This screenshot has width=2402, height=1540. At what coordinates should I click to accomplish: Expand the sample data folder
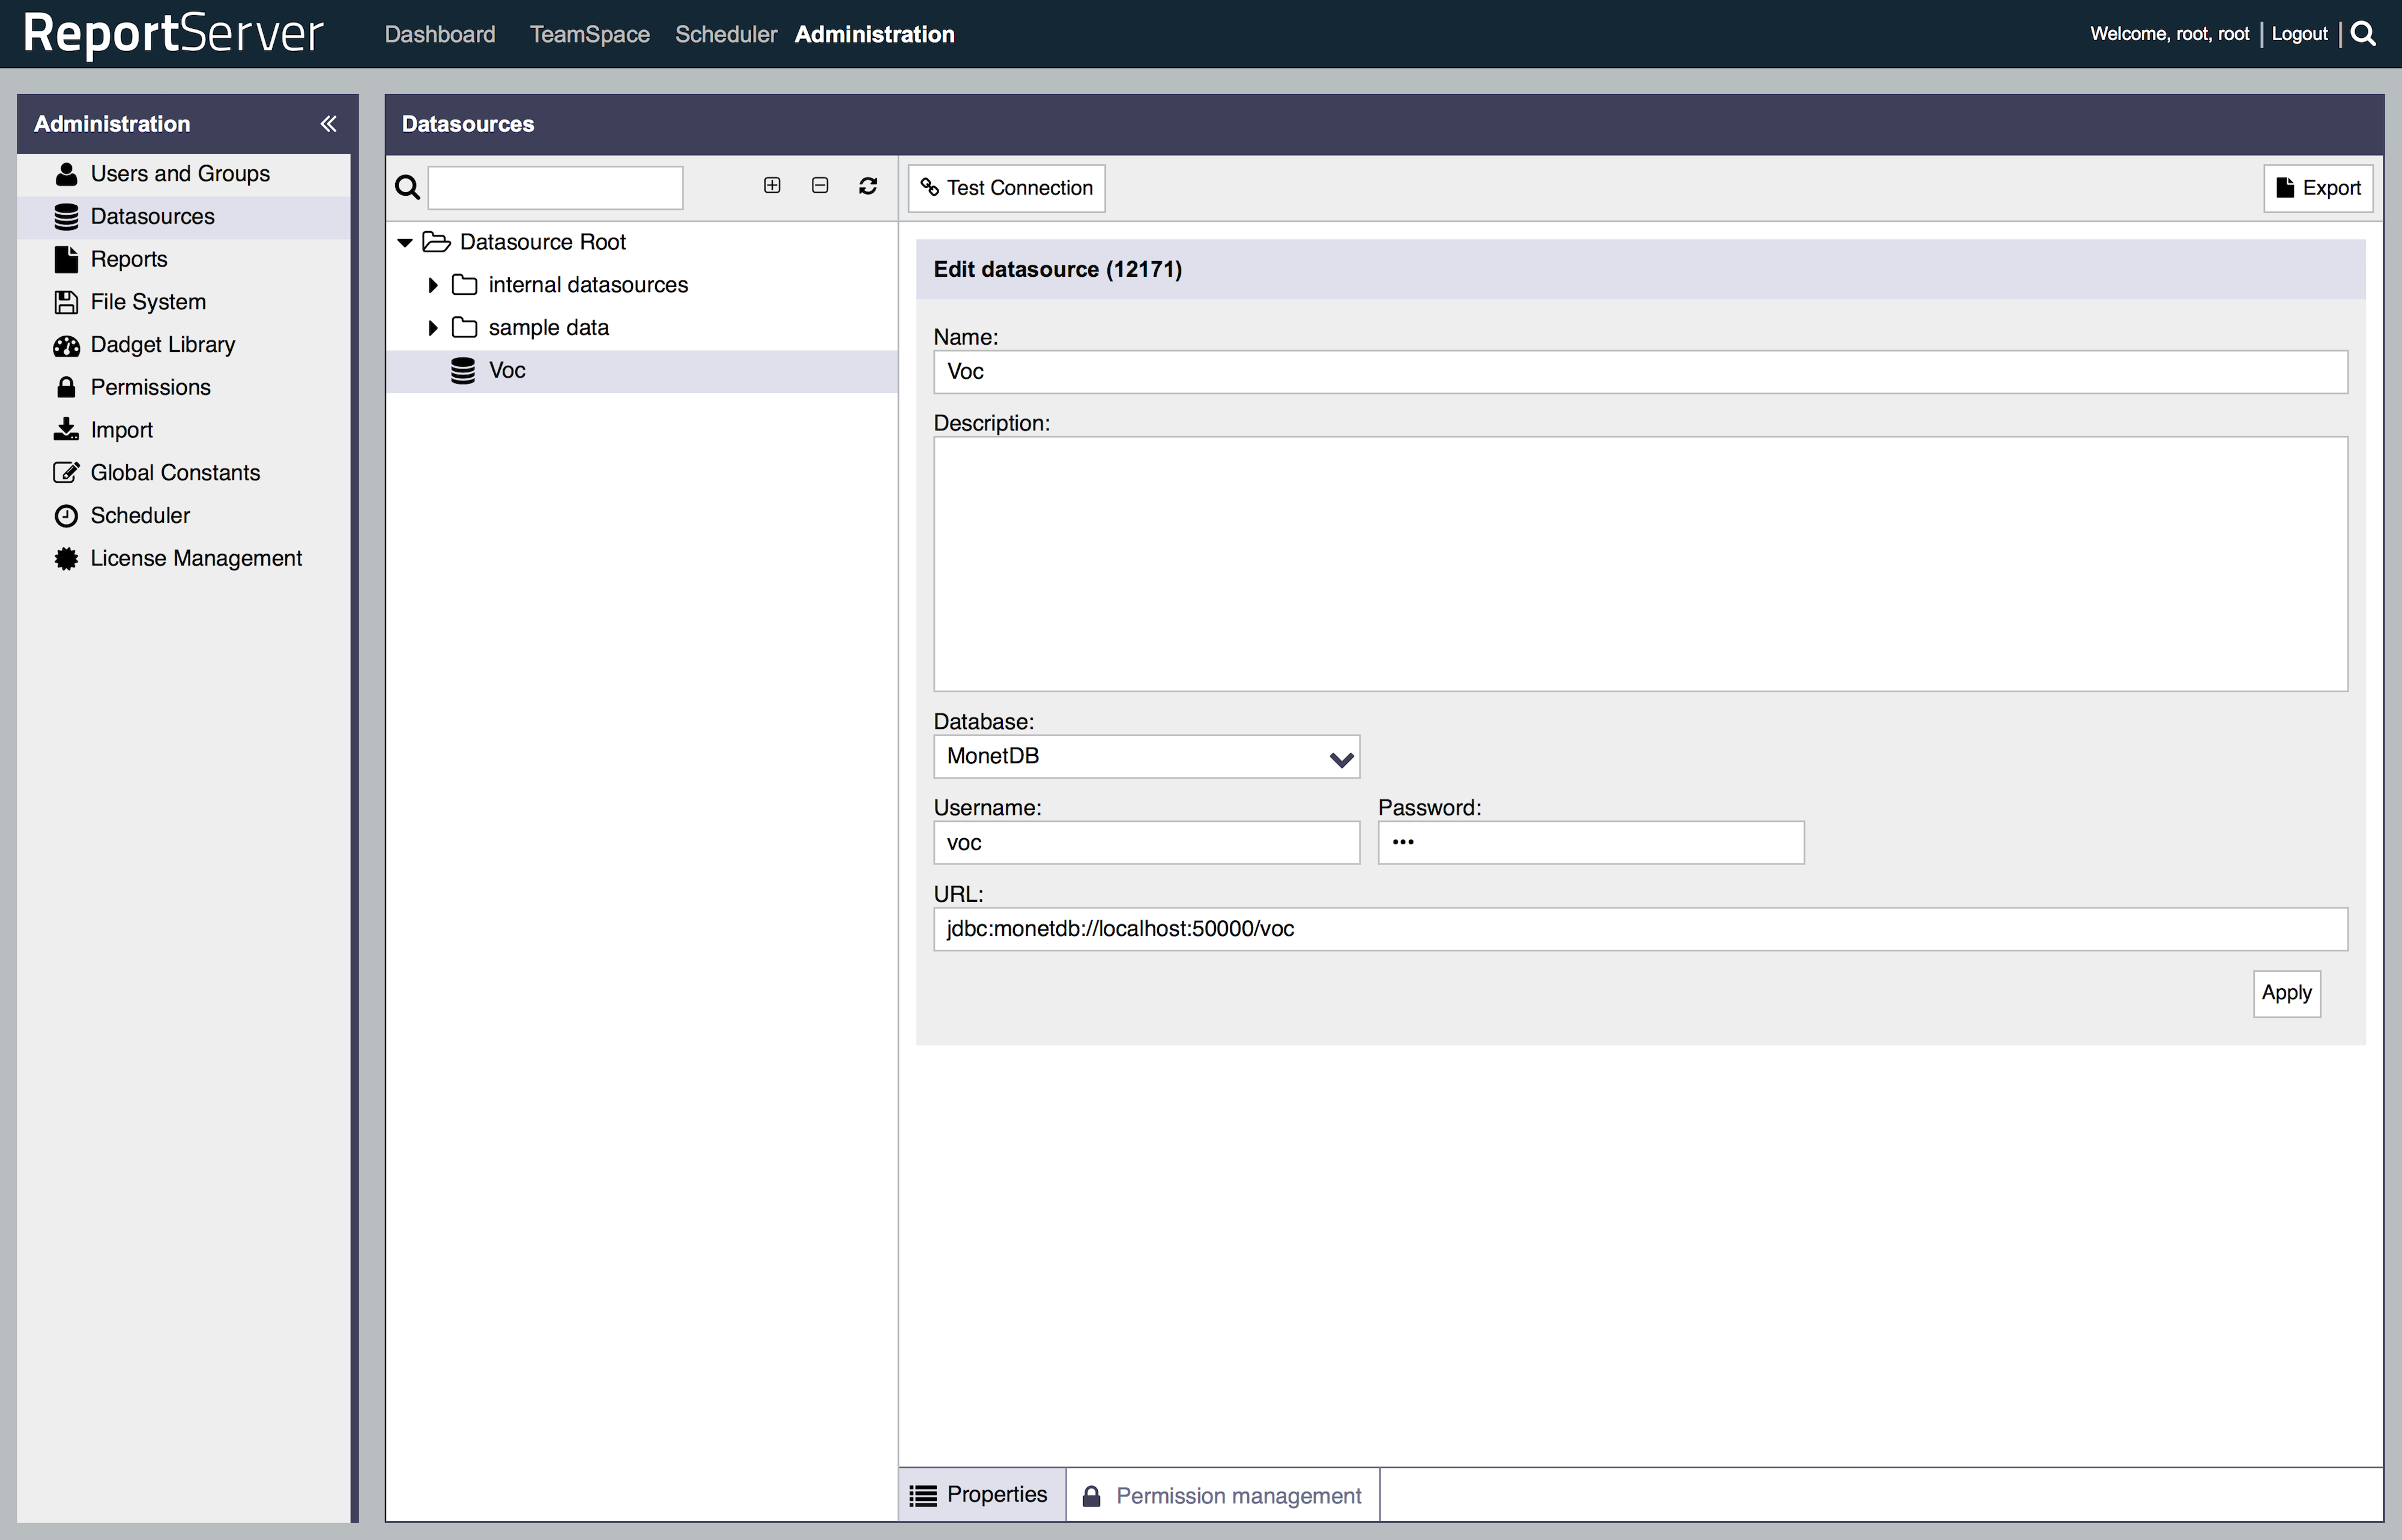[433, 328]
